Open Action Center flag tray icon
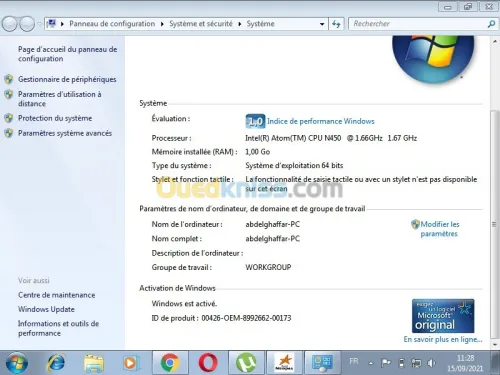500x375 pixels. 386,363
